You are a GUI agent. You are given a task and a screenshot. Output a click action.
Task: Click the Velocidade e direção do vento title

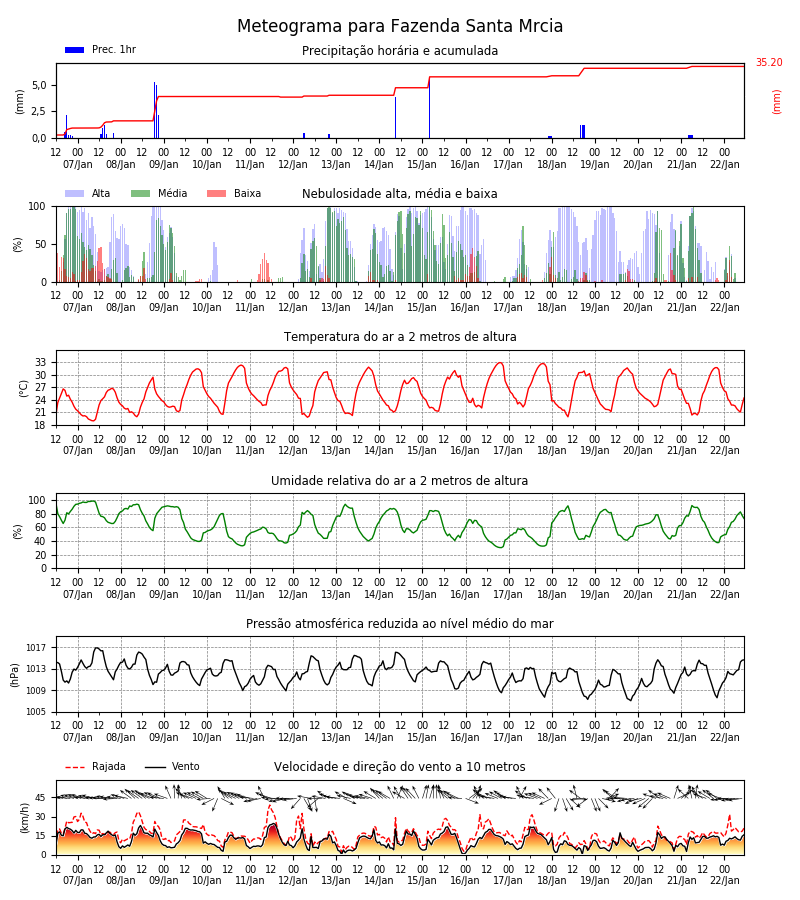(399, 767)
